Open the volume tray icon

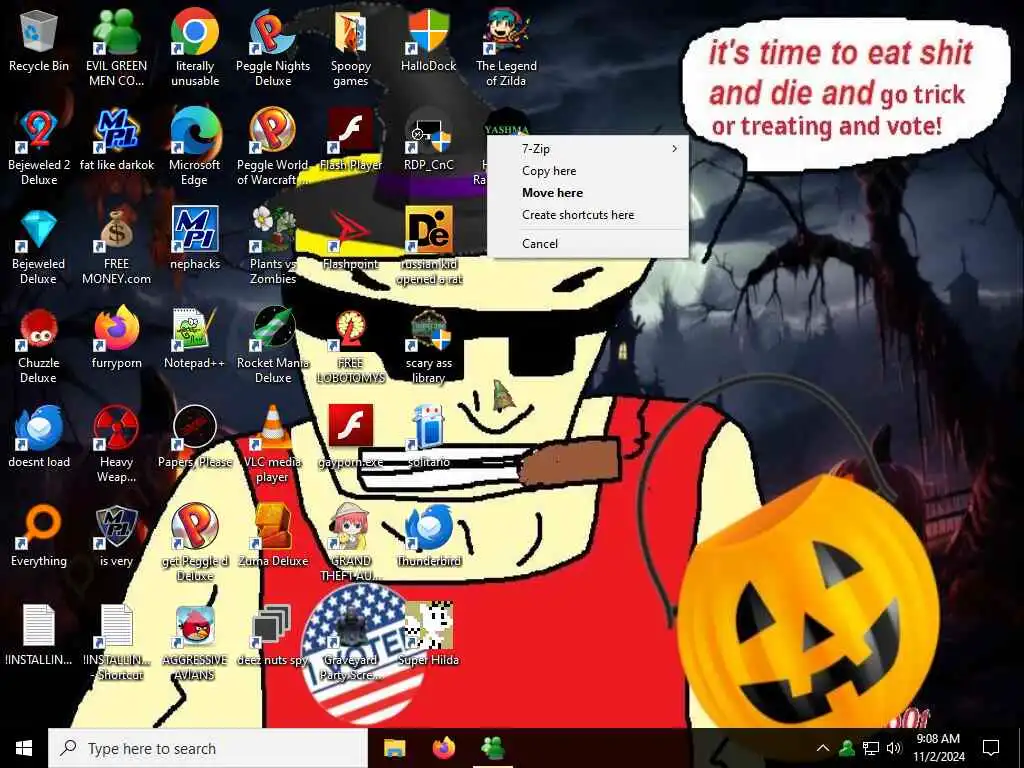(894, 748)
